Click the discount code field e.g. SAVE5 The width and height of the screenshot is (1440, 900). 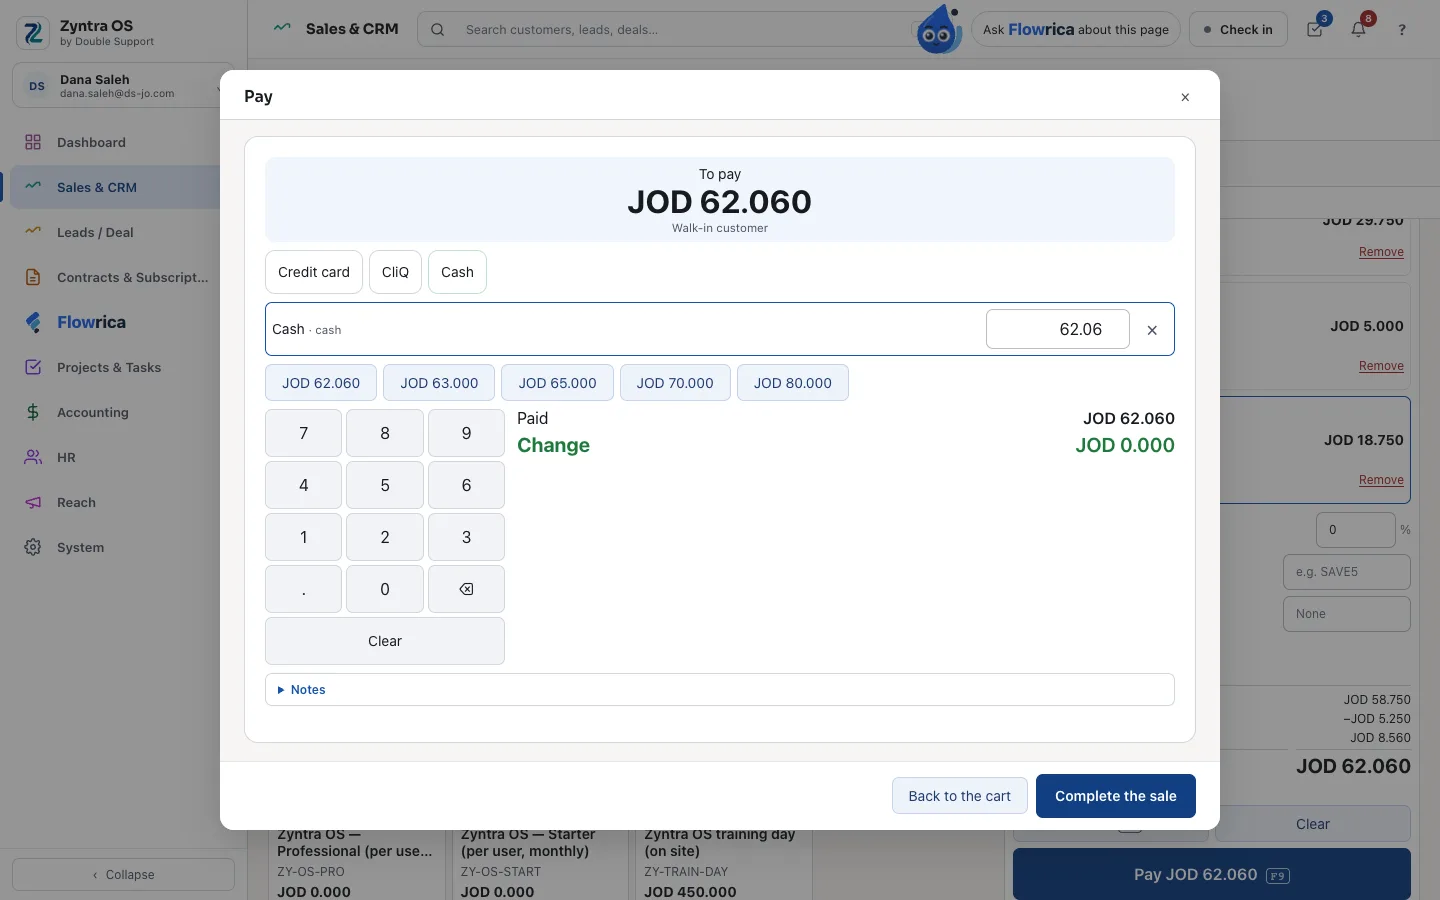pos(1347,572)
